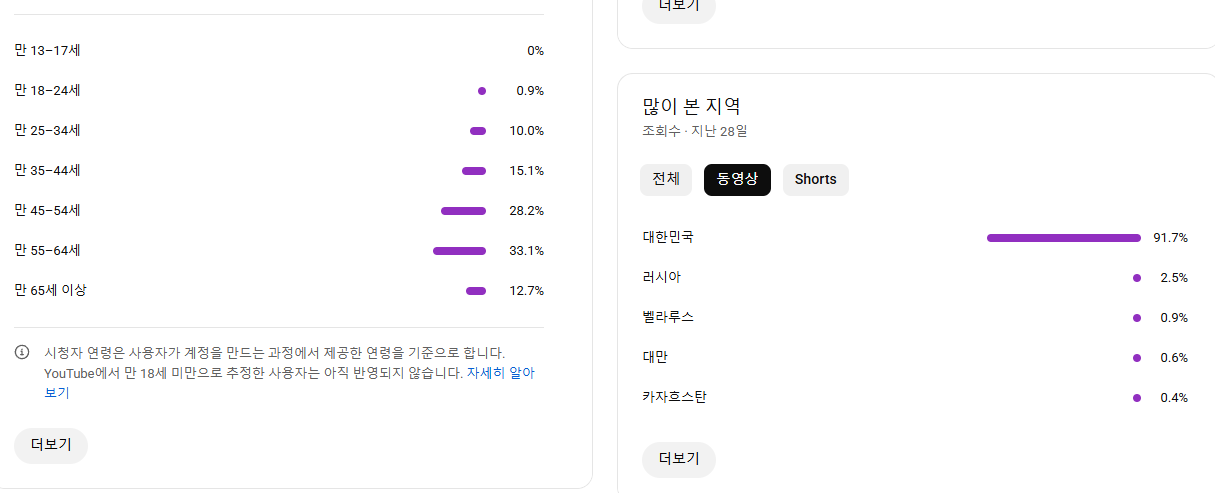Viewport: 1215px width, 493px height.
Task: Click 더보기 under the 카자흐스탄 row
Action: [679, 459]
